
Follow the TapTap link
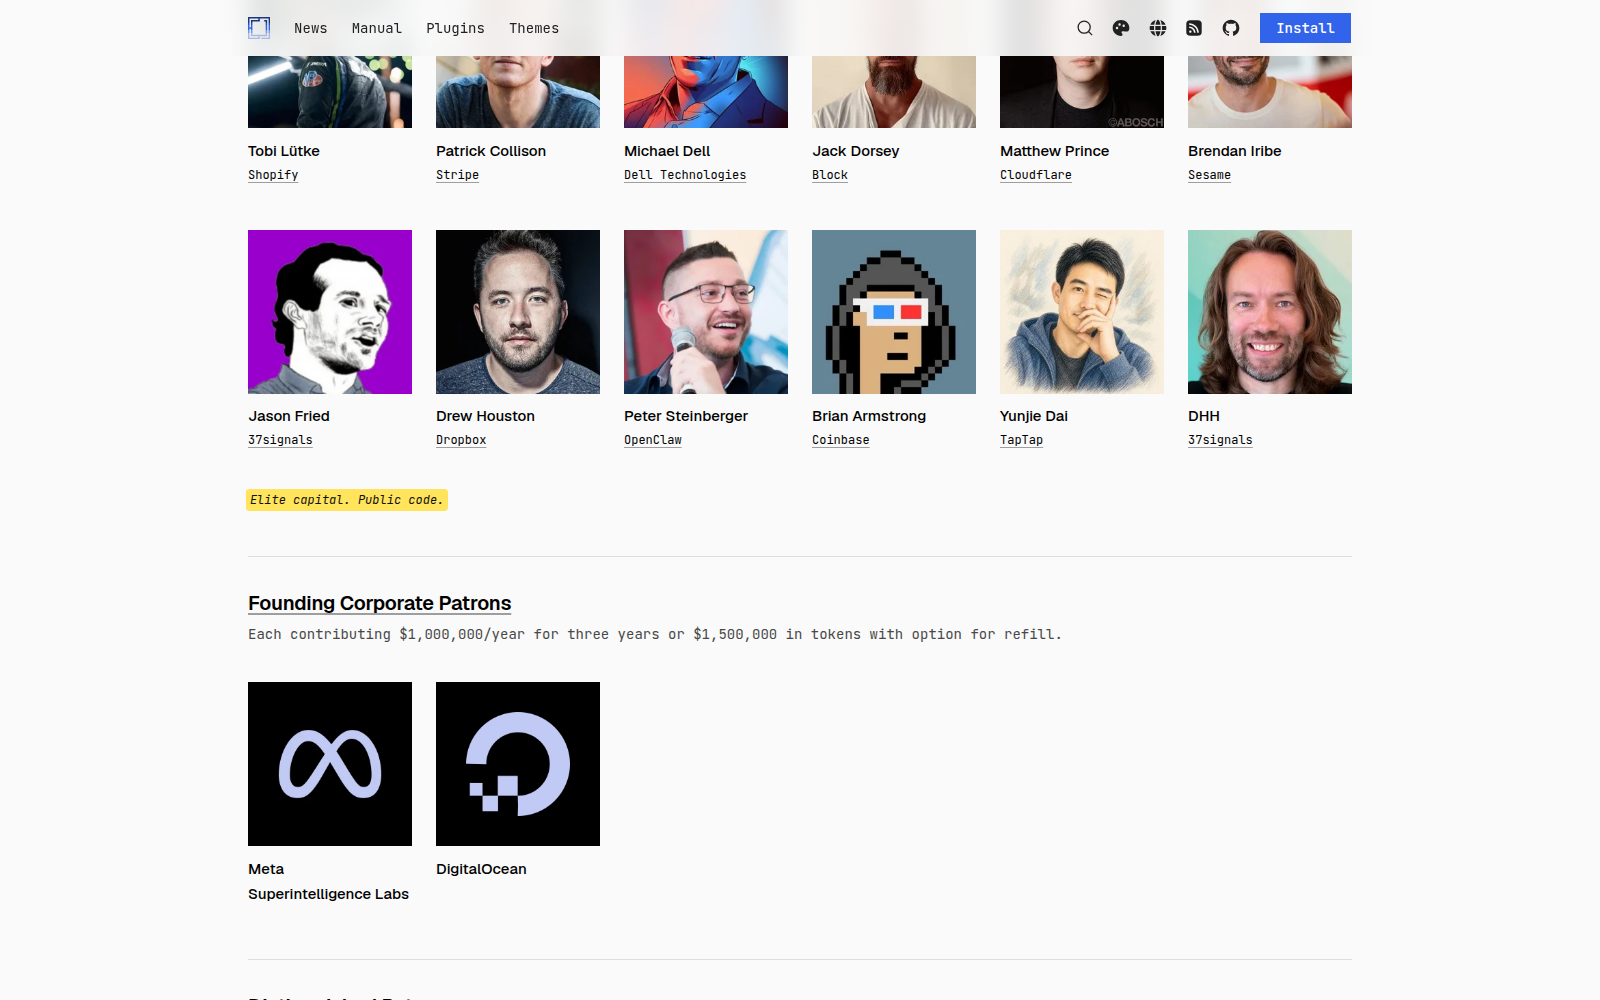(1021, 440)
